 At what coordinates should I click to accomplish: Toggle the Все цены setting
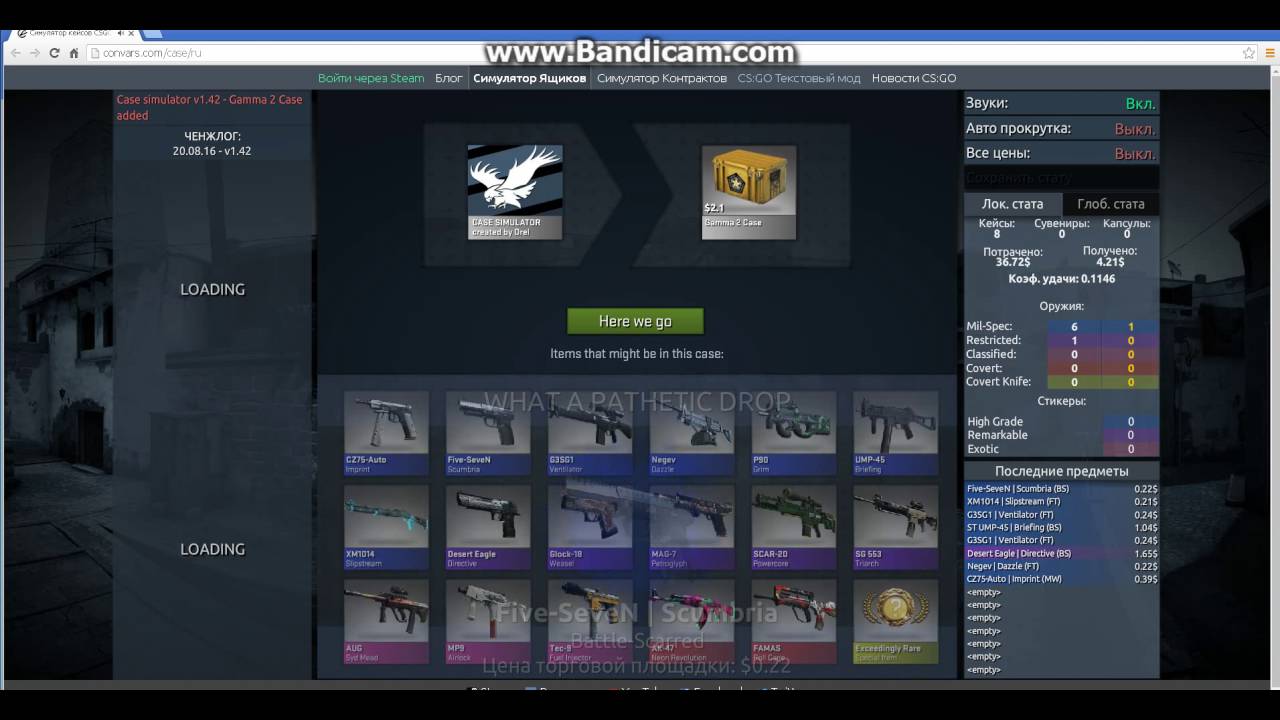pos(1061,153)
